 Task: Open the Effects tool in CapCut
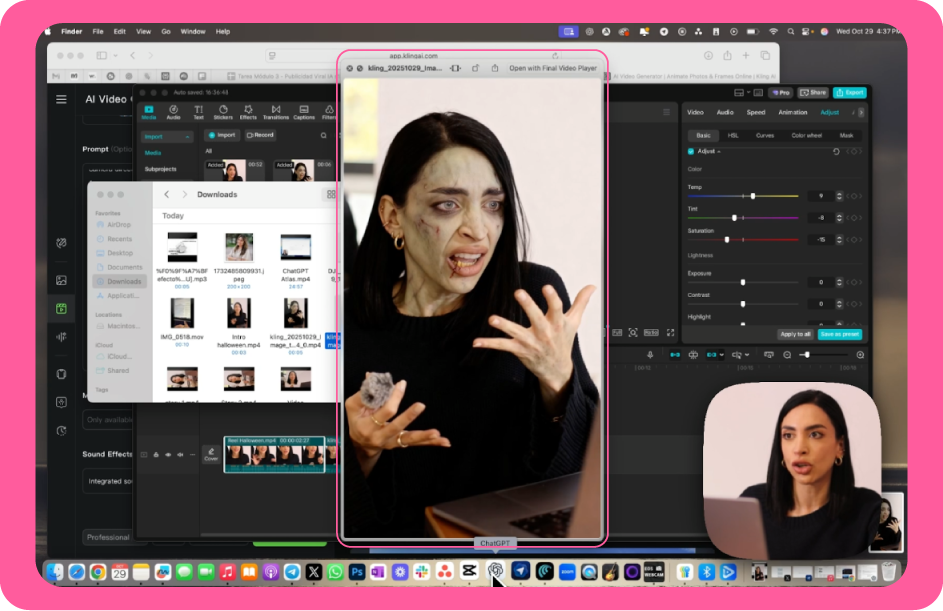point(248,112)
